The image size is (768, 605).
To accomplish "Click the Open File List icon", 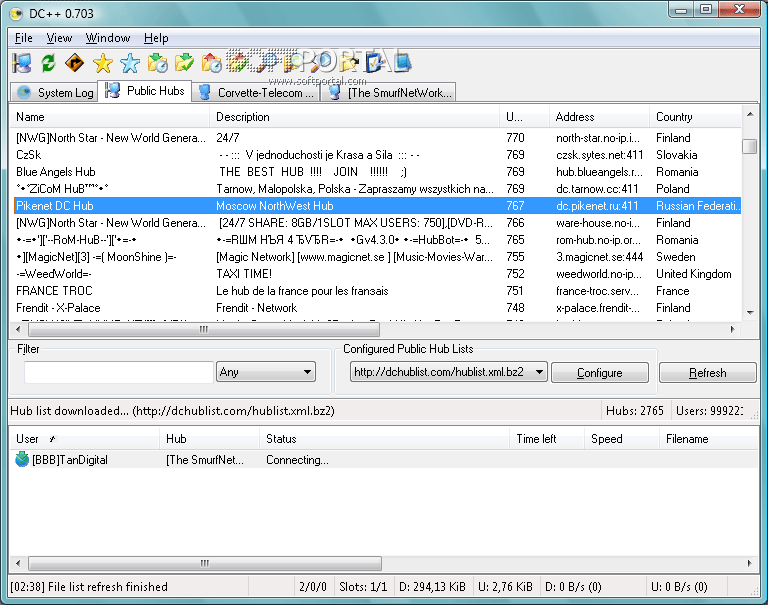I will (x=348, y=63).
